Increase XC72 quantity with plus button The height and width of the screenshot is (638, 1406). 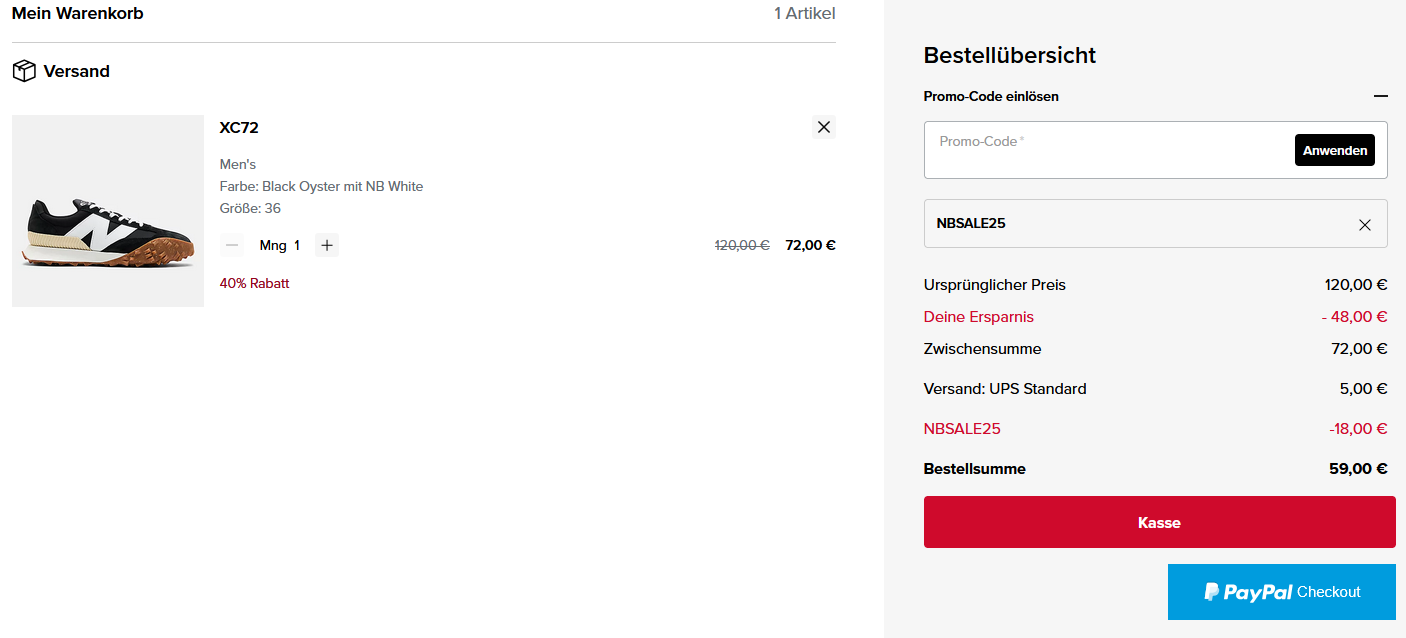(x=327, y=245)
